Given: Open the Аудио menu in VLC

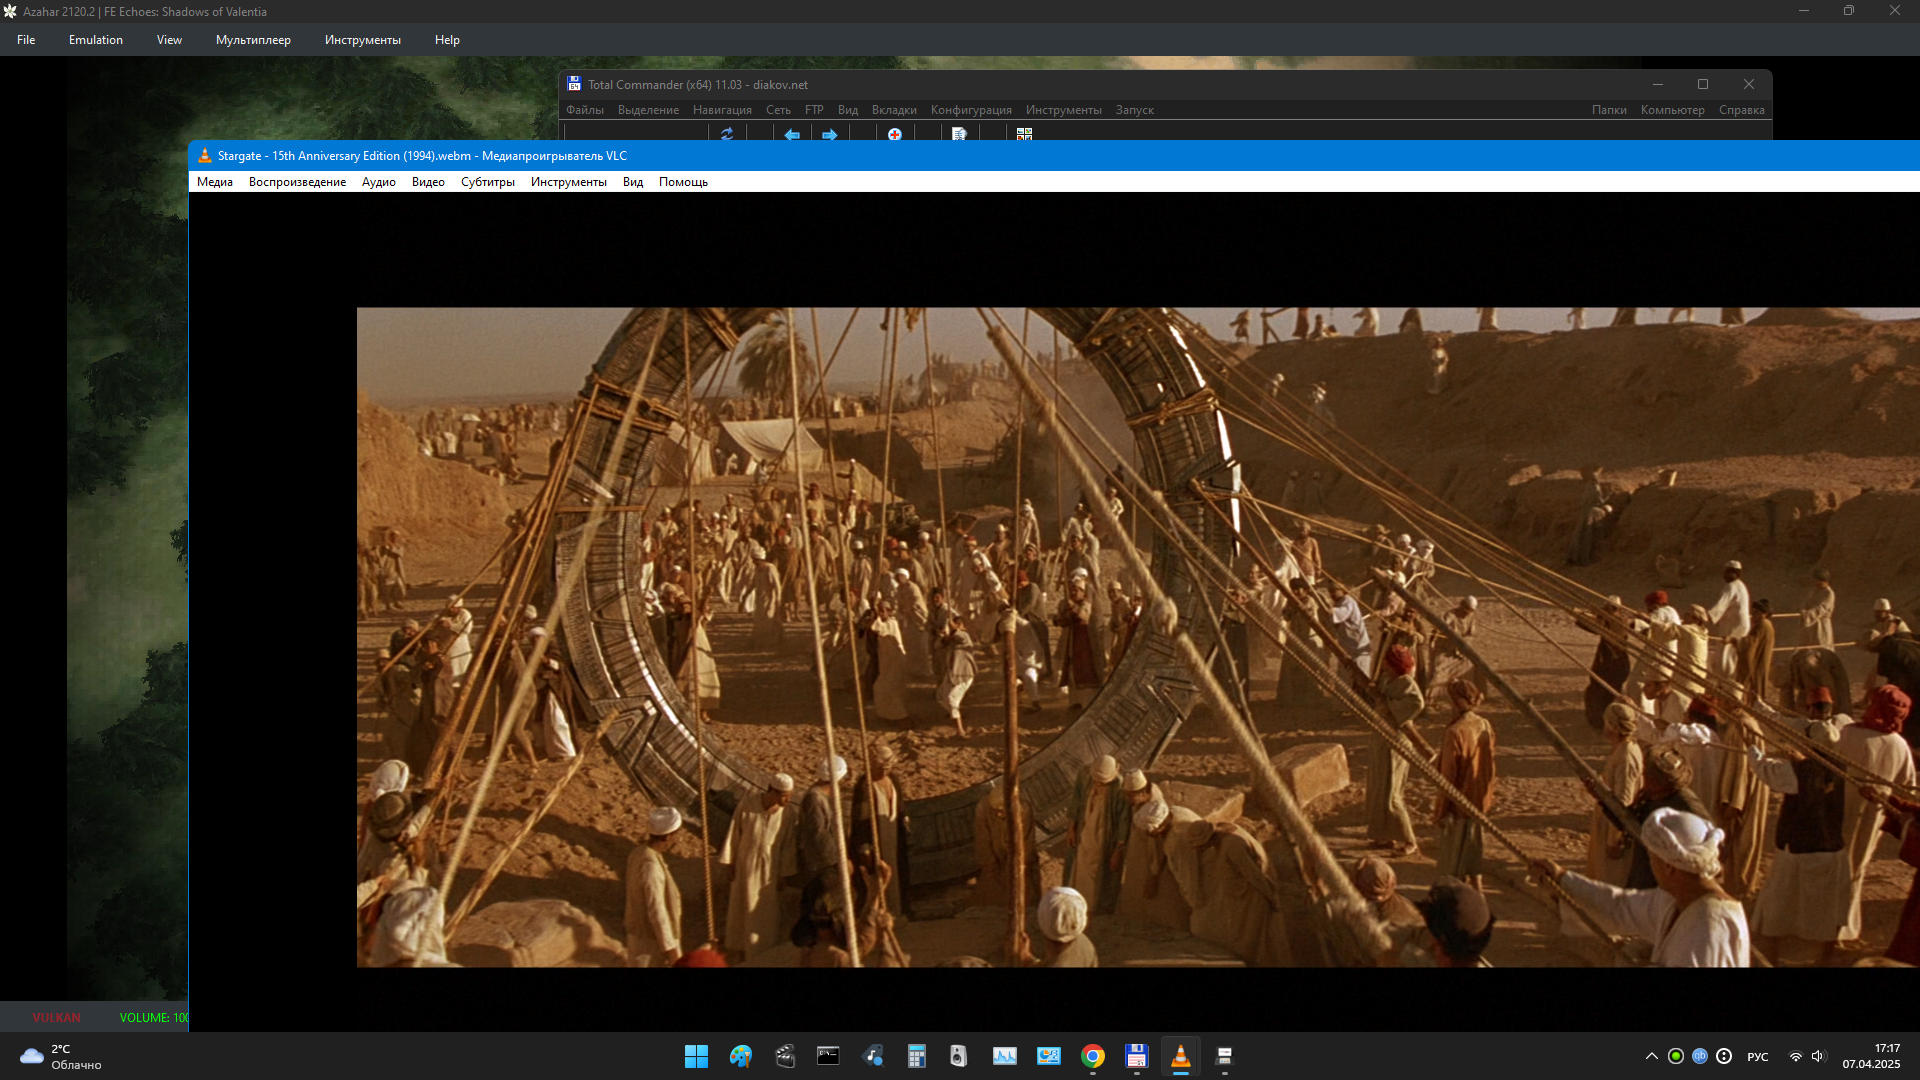Looking at the screenshot, I should pyautogui.click(x=378, y=182).
